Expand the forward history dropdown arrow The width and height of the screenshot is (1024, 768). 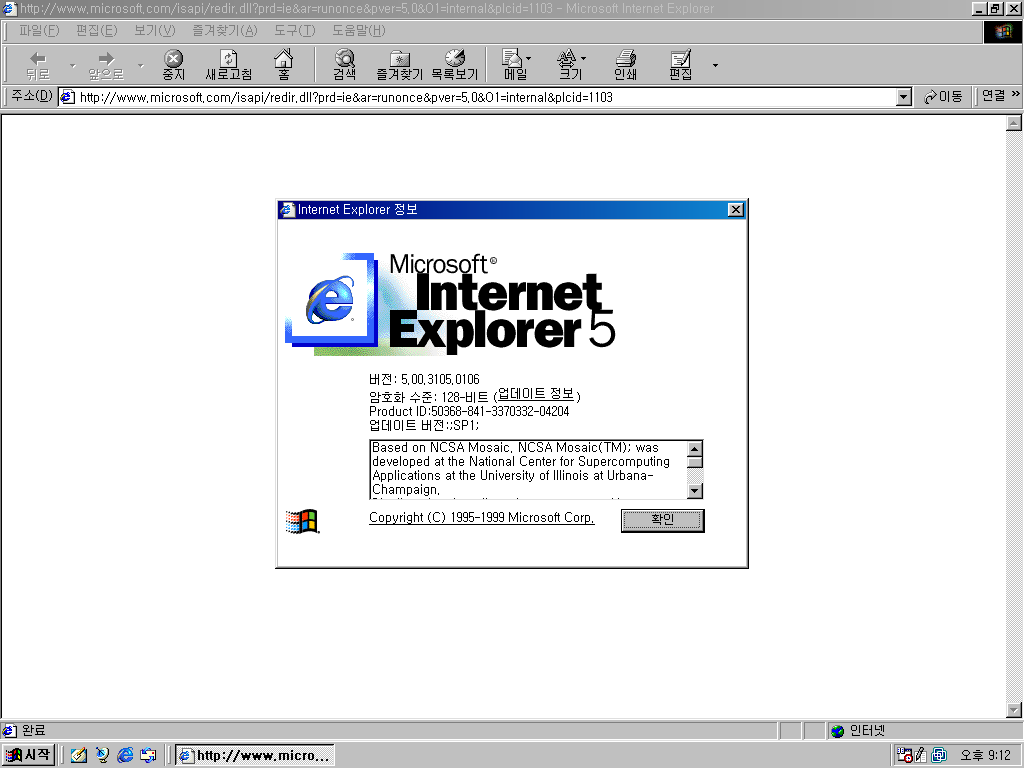[140, 65]
